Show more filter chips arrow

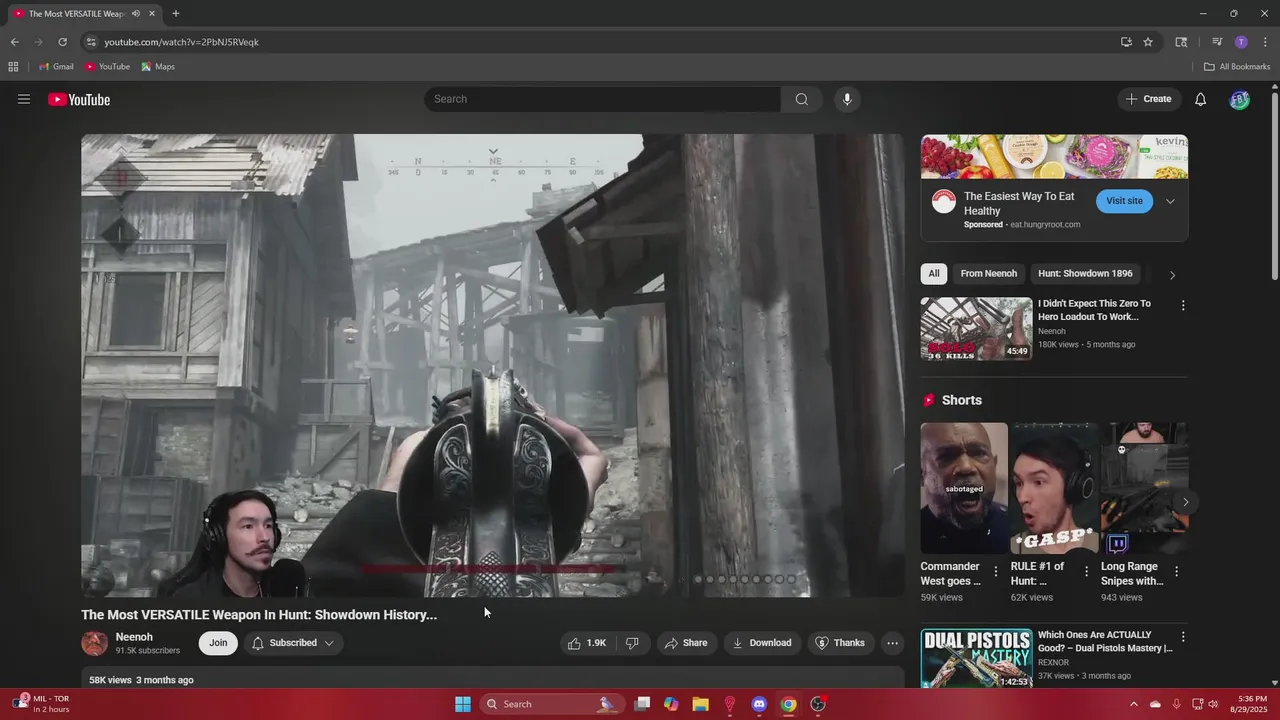pos(1172,275)
